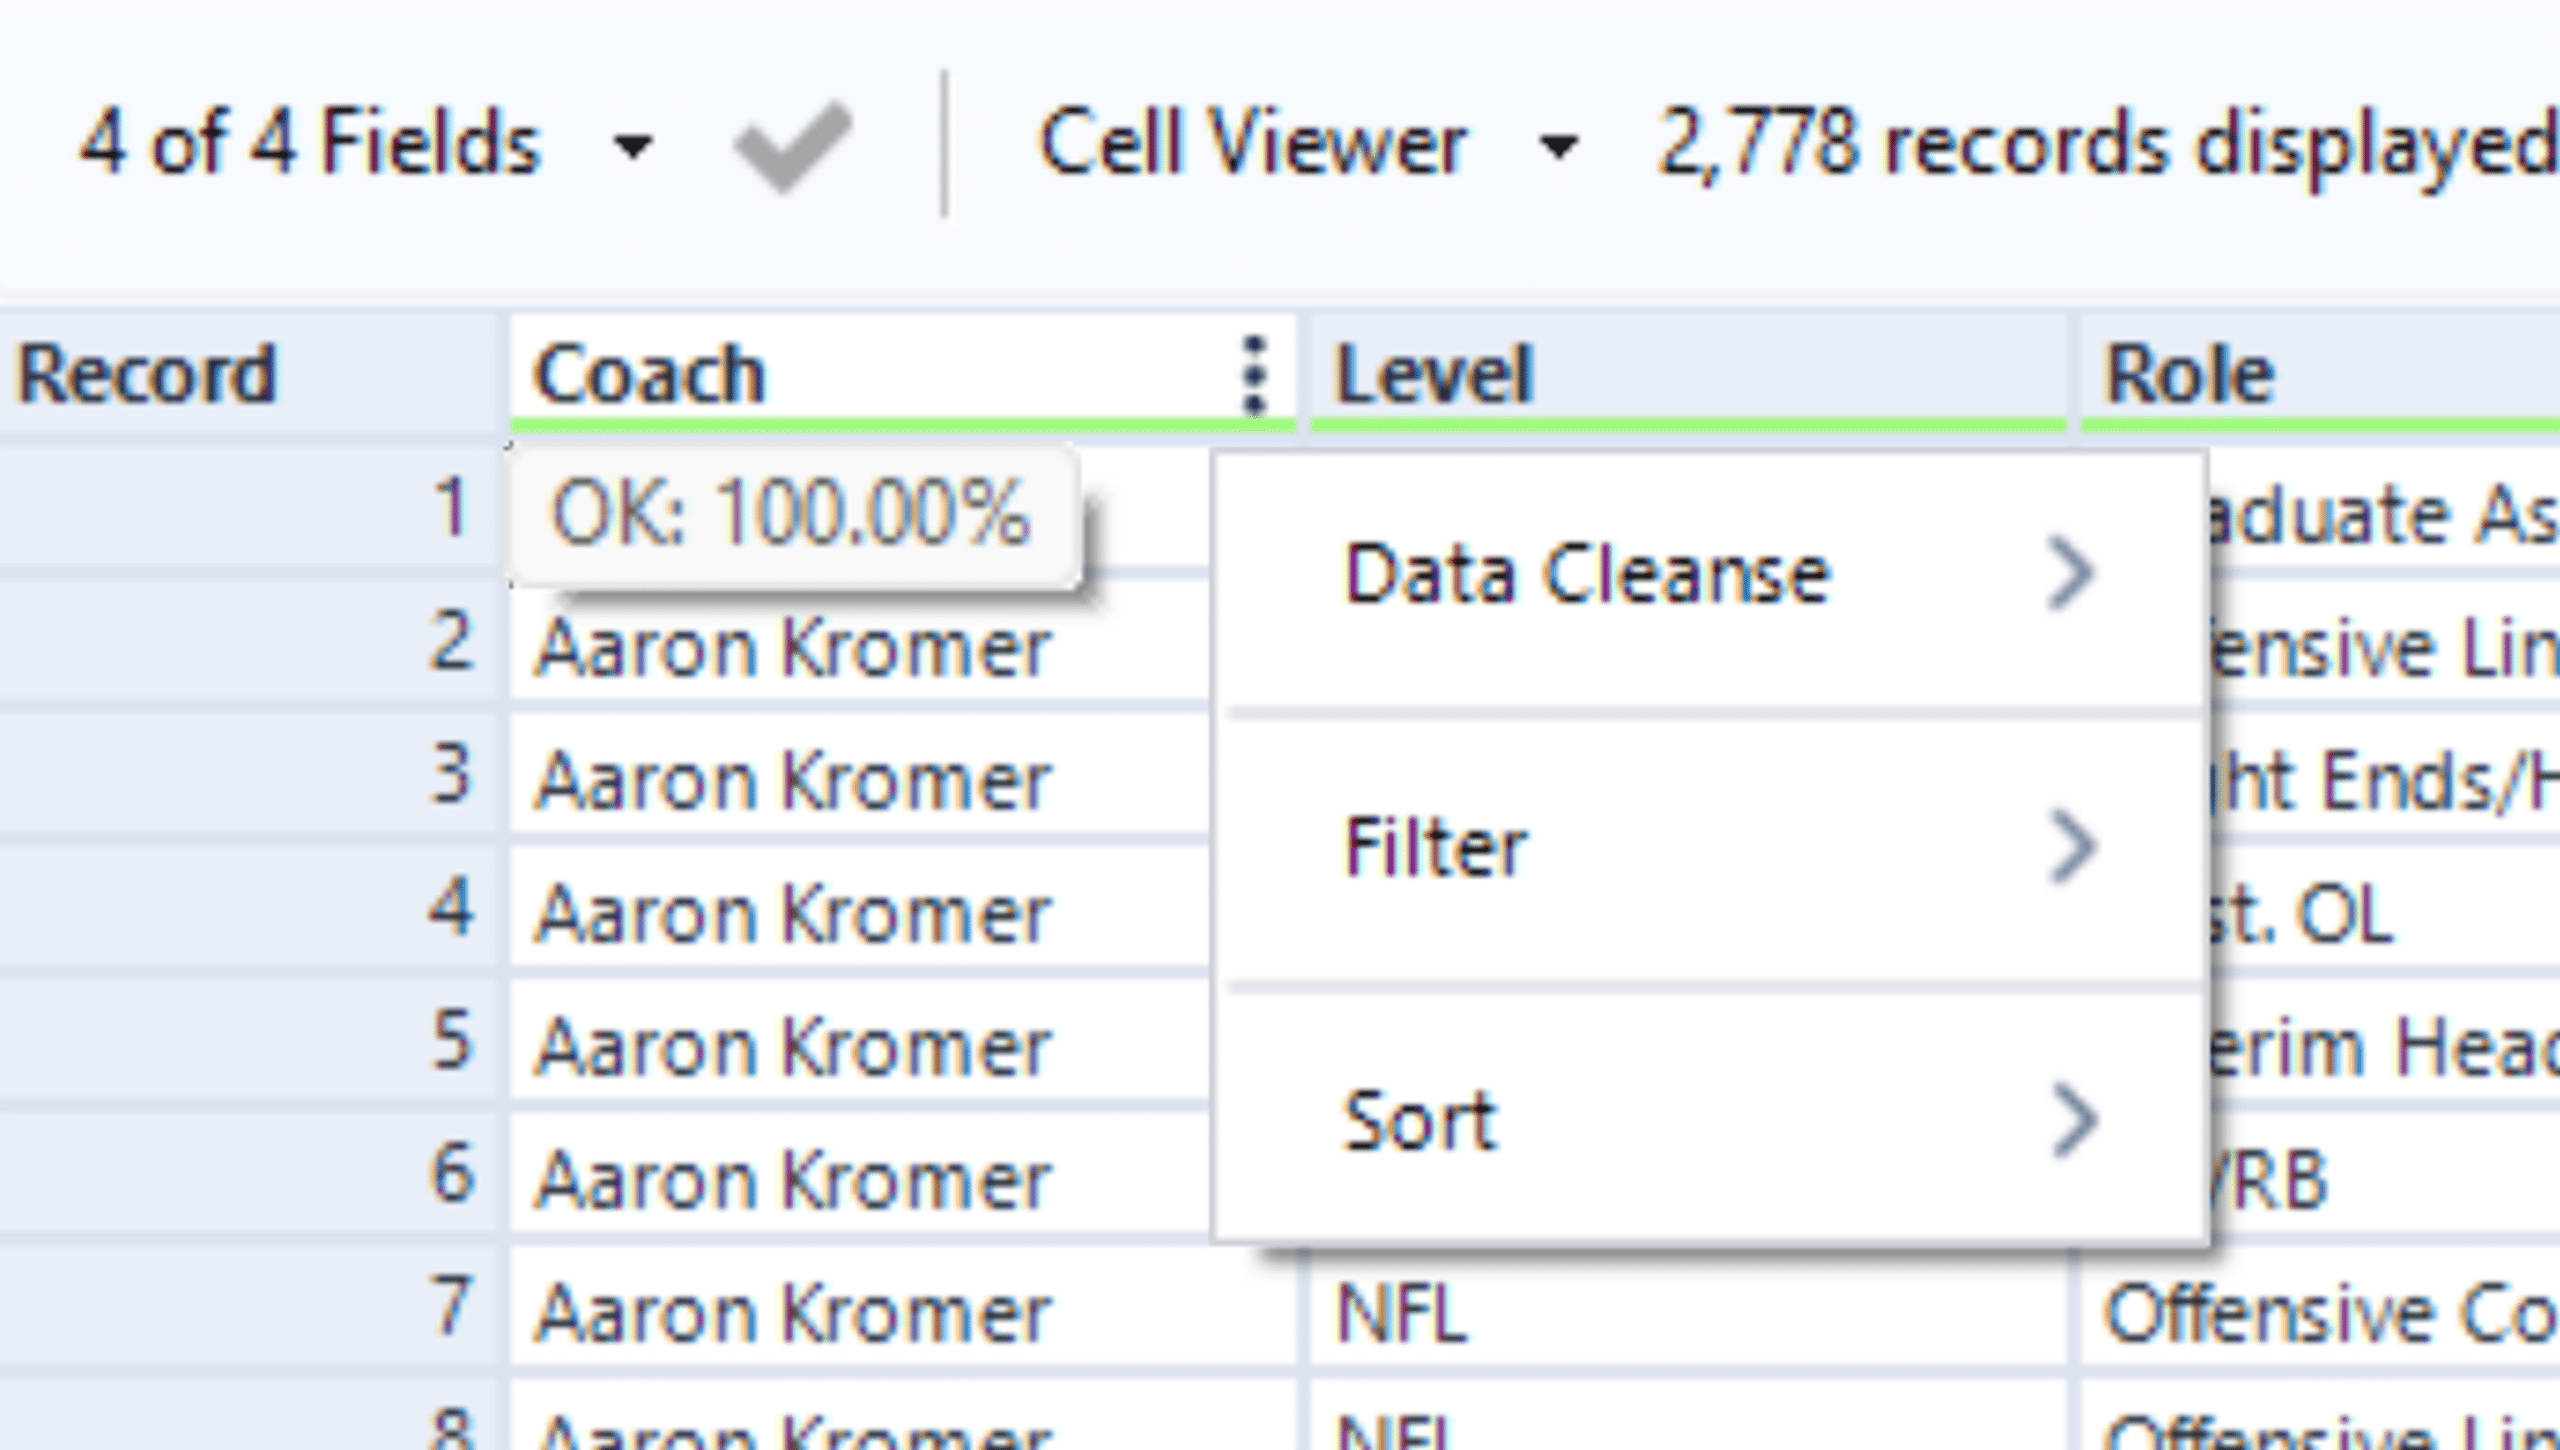Screen dimensions: 2560x1450
Task: Click the gray checkmark apply icon
Action: (792, 146)
